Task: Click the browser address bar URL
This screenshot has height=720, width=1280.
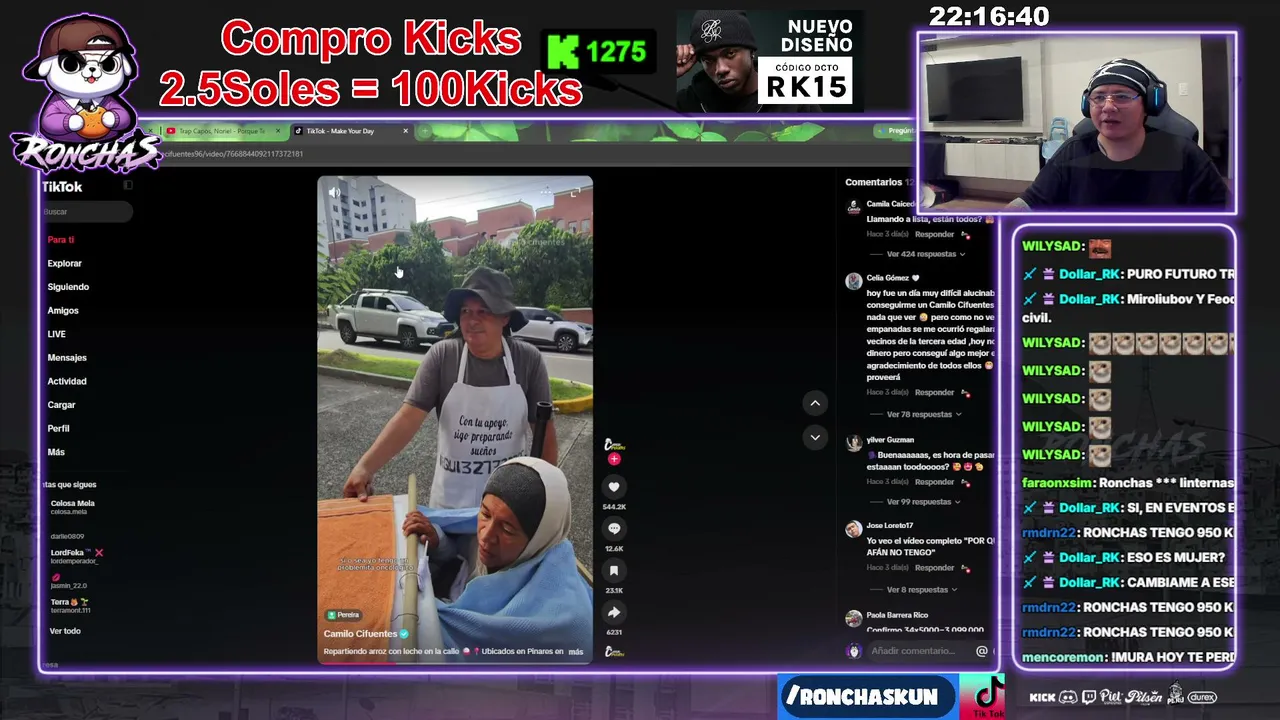Action: click(232, 154)
